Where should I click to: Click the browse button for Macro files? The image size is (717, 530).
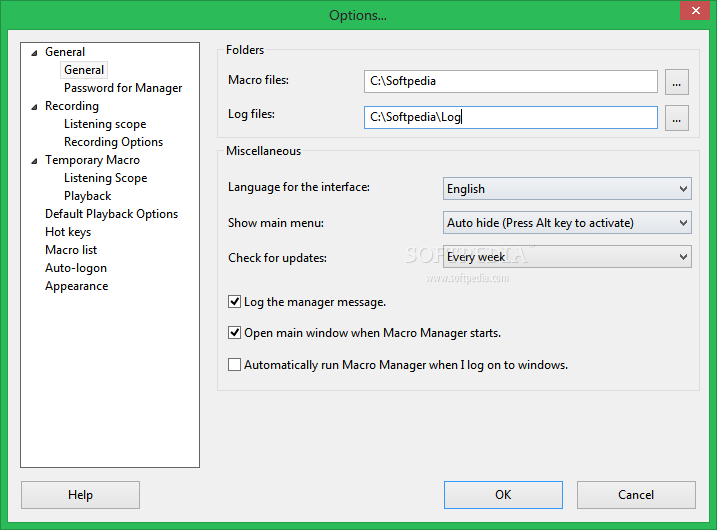[x=677, y=81]
